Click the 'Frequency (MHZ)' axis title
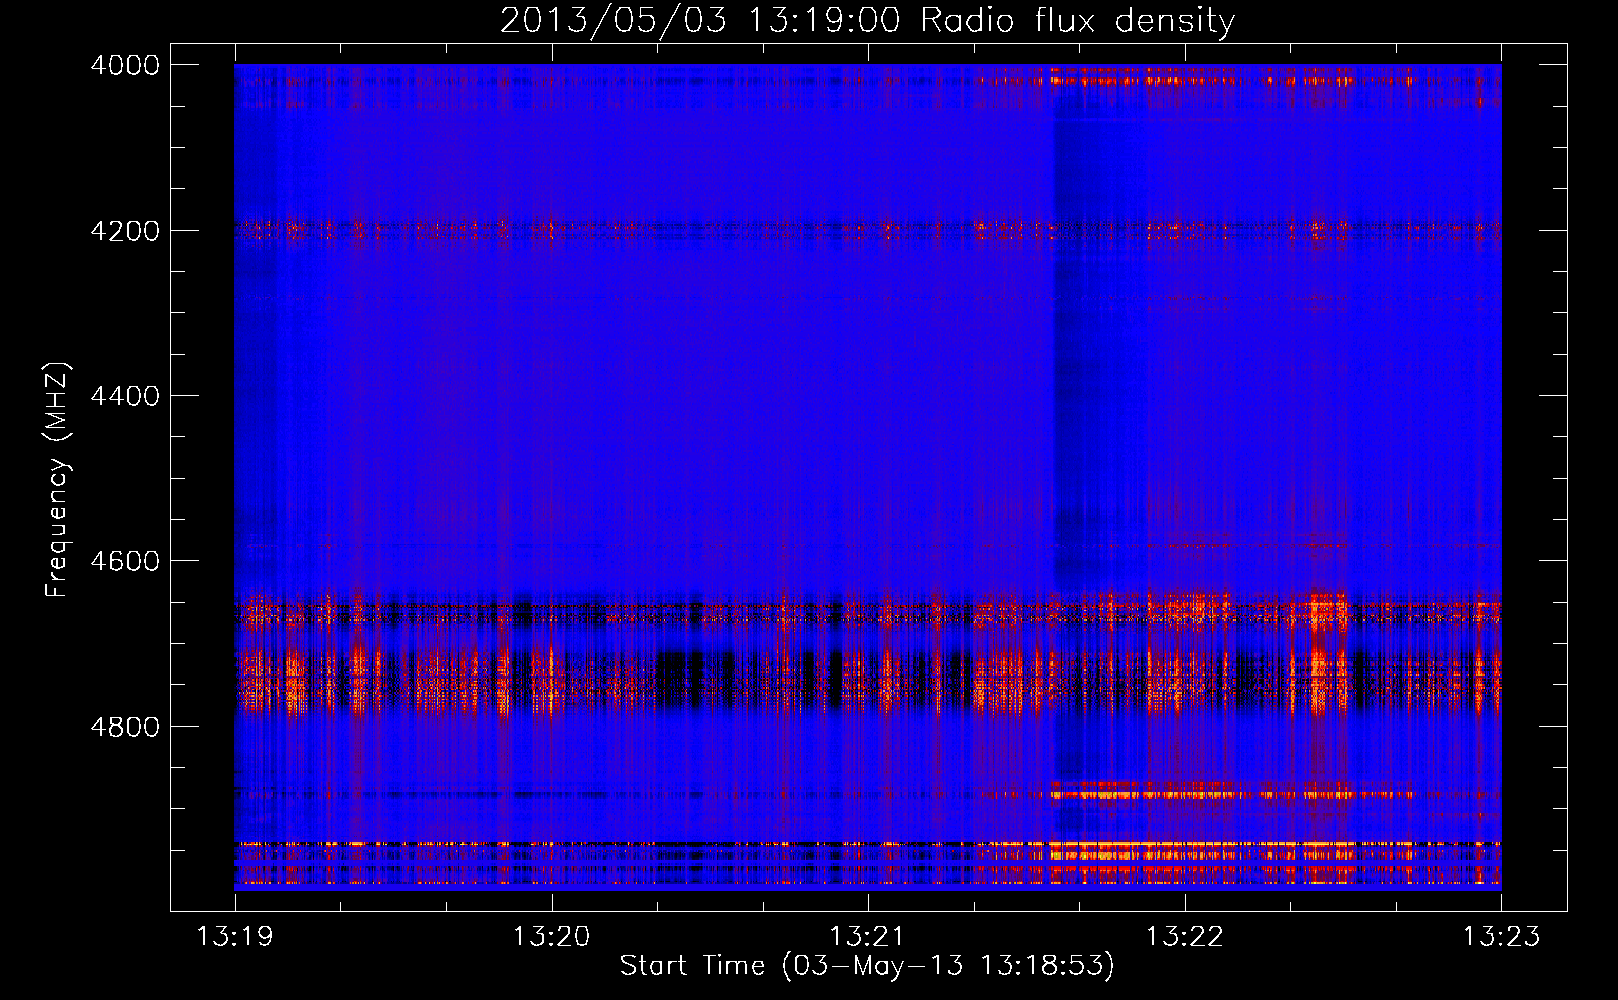 57,479
